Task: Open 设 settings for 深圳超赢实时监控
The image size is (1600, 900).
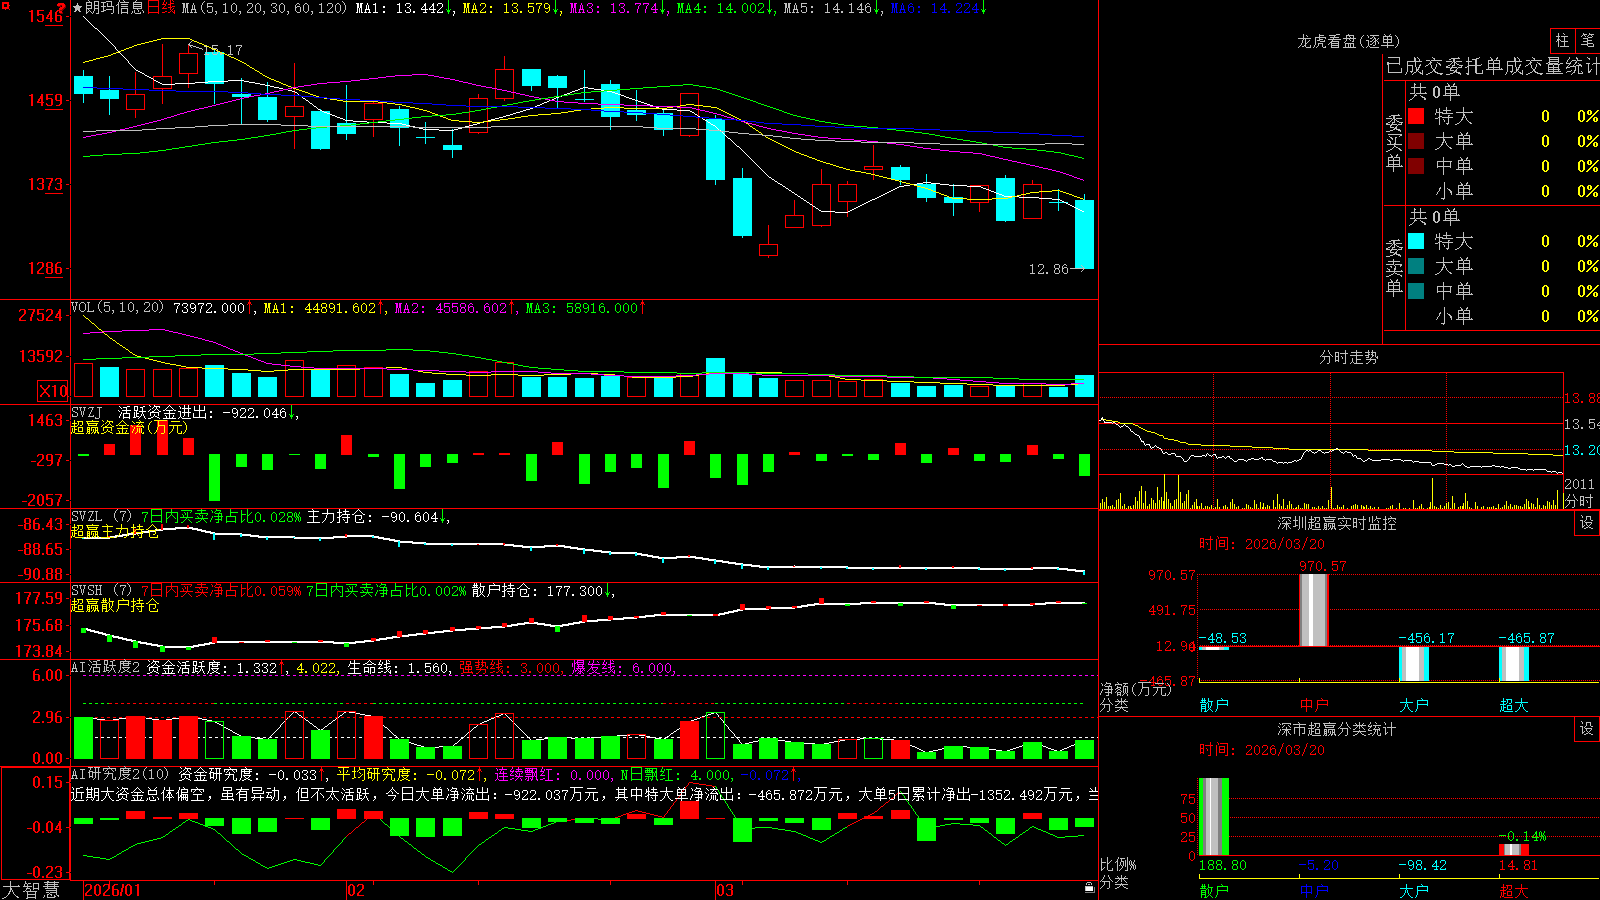Action: [1587, 523]
